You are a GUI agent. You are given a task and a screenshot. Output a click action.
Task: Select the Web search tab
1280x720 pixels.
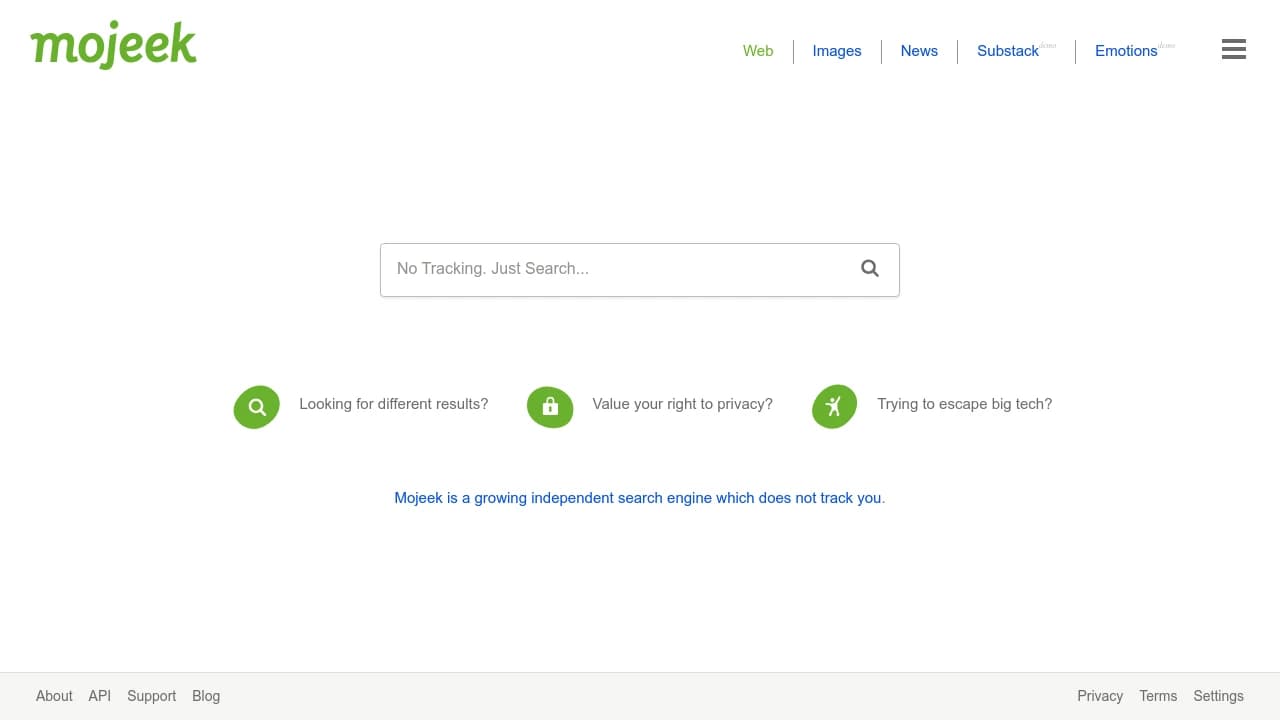[x=758, y=51]
